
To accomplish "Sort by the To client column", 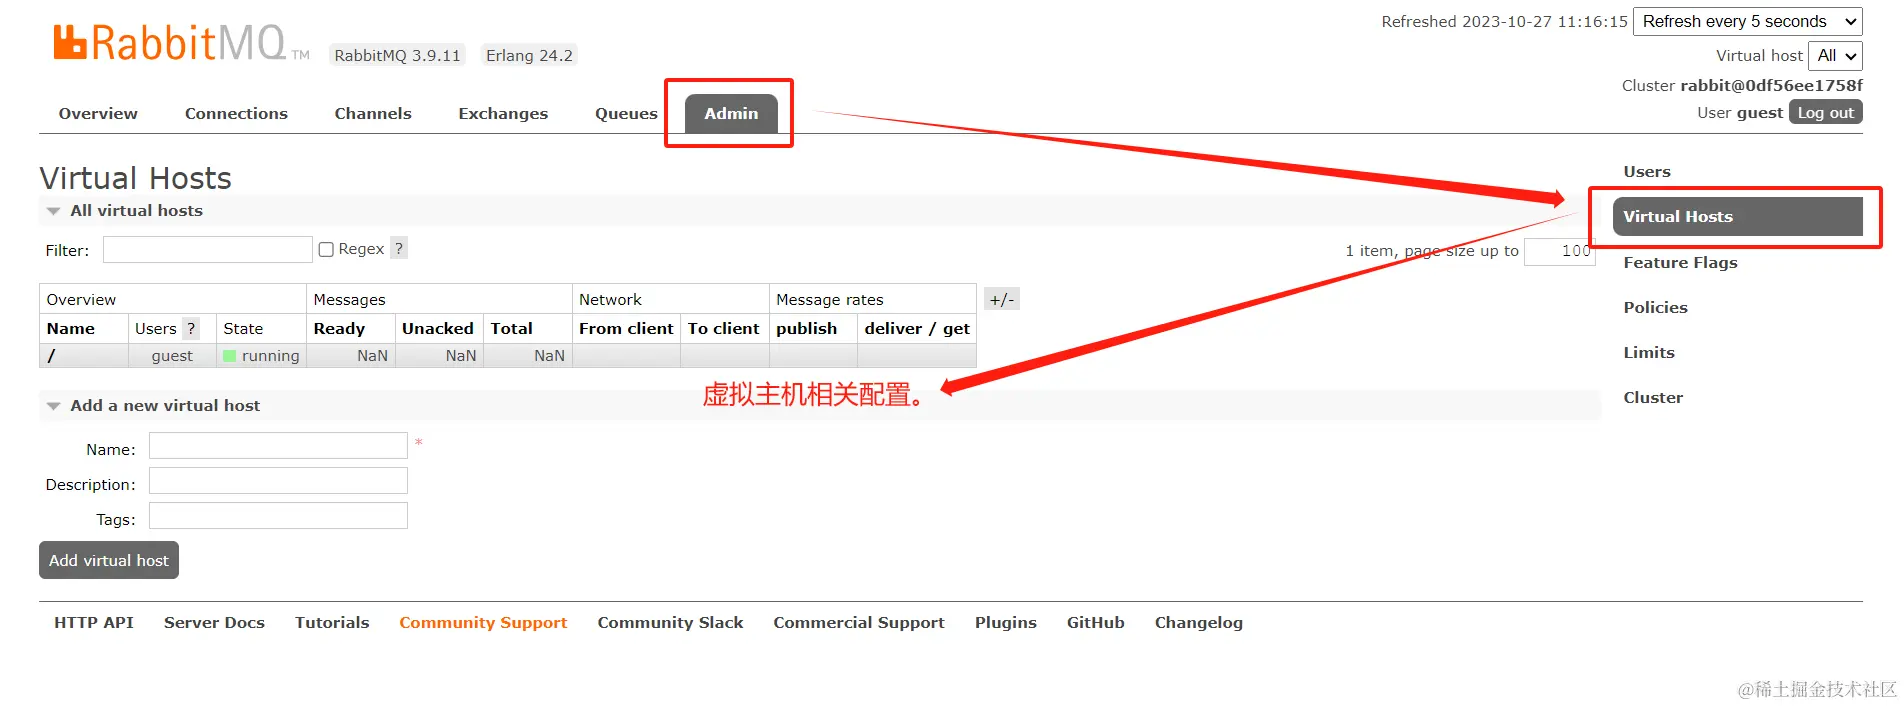I will click(x=724, y=328).
